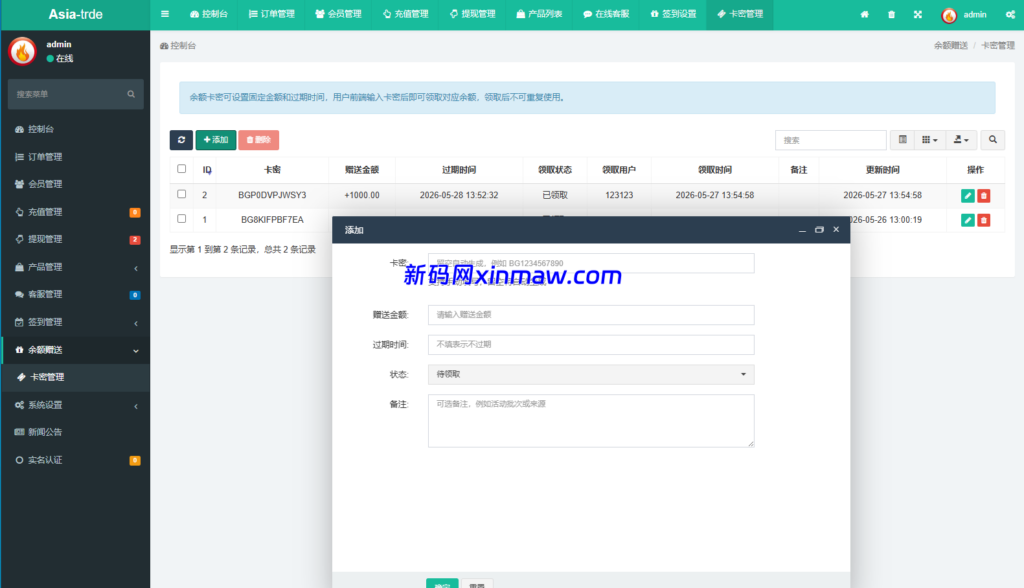Viewport: 1024px width, 588px height.
Task: Toggle the sidebar hamburger menu icon
Action: (165, 14)
